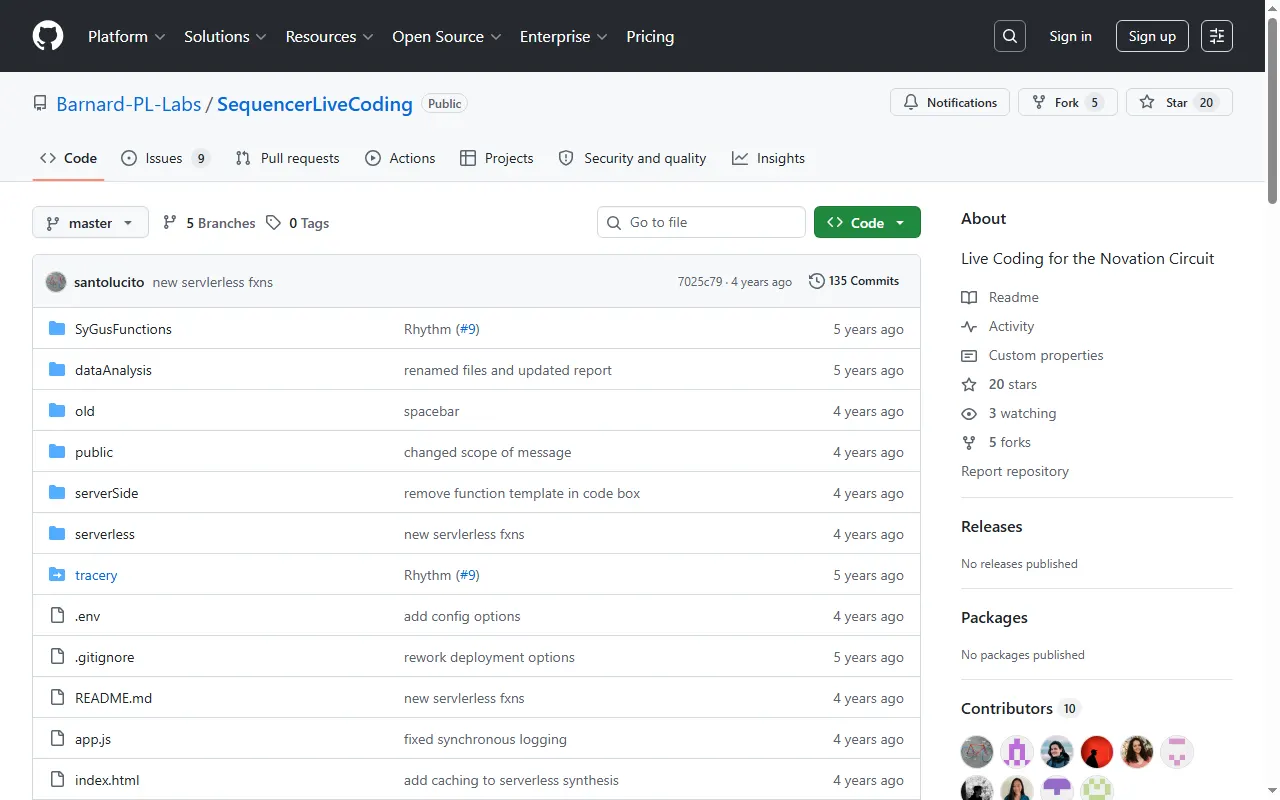1280x800 pixels.
Task: Click the repository icon beside Barnard-PL-Labs
Action: tap(40, 104)
